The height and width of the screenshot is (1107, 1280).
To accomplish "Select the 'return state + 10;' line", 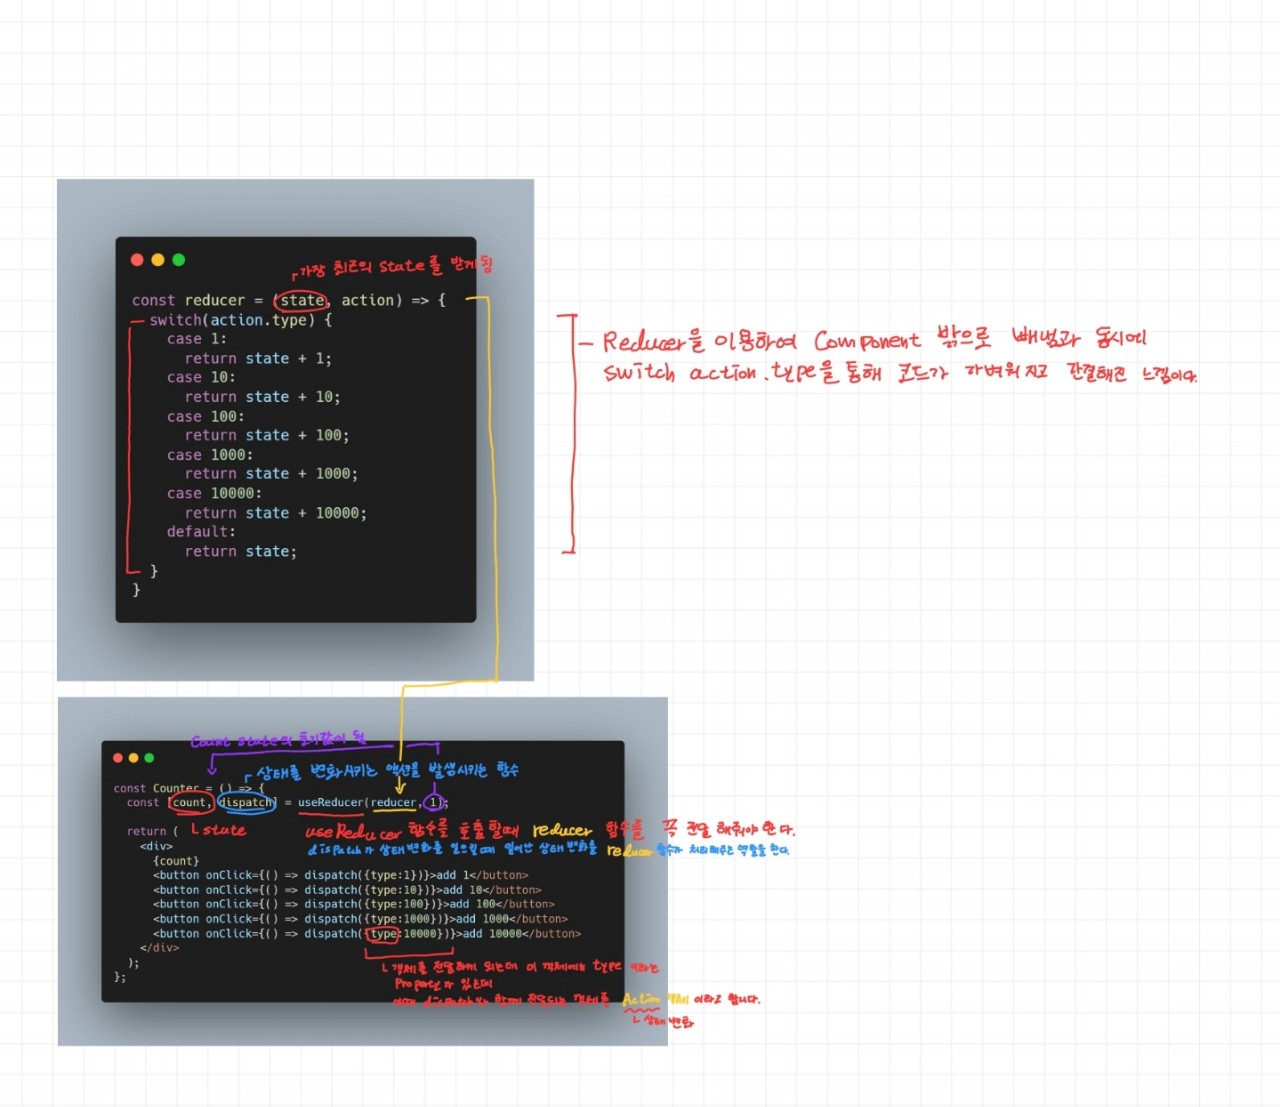I will [x=262, y=397].
